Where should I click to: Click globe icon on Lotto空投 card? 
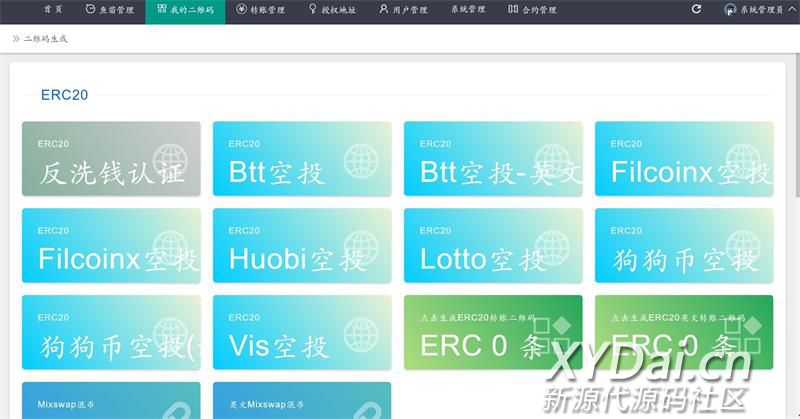[x=553, y=248]
